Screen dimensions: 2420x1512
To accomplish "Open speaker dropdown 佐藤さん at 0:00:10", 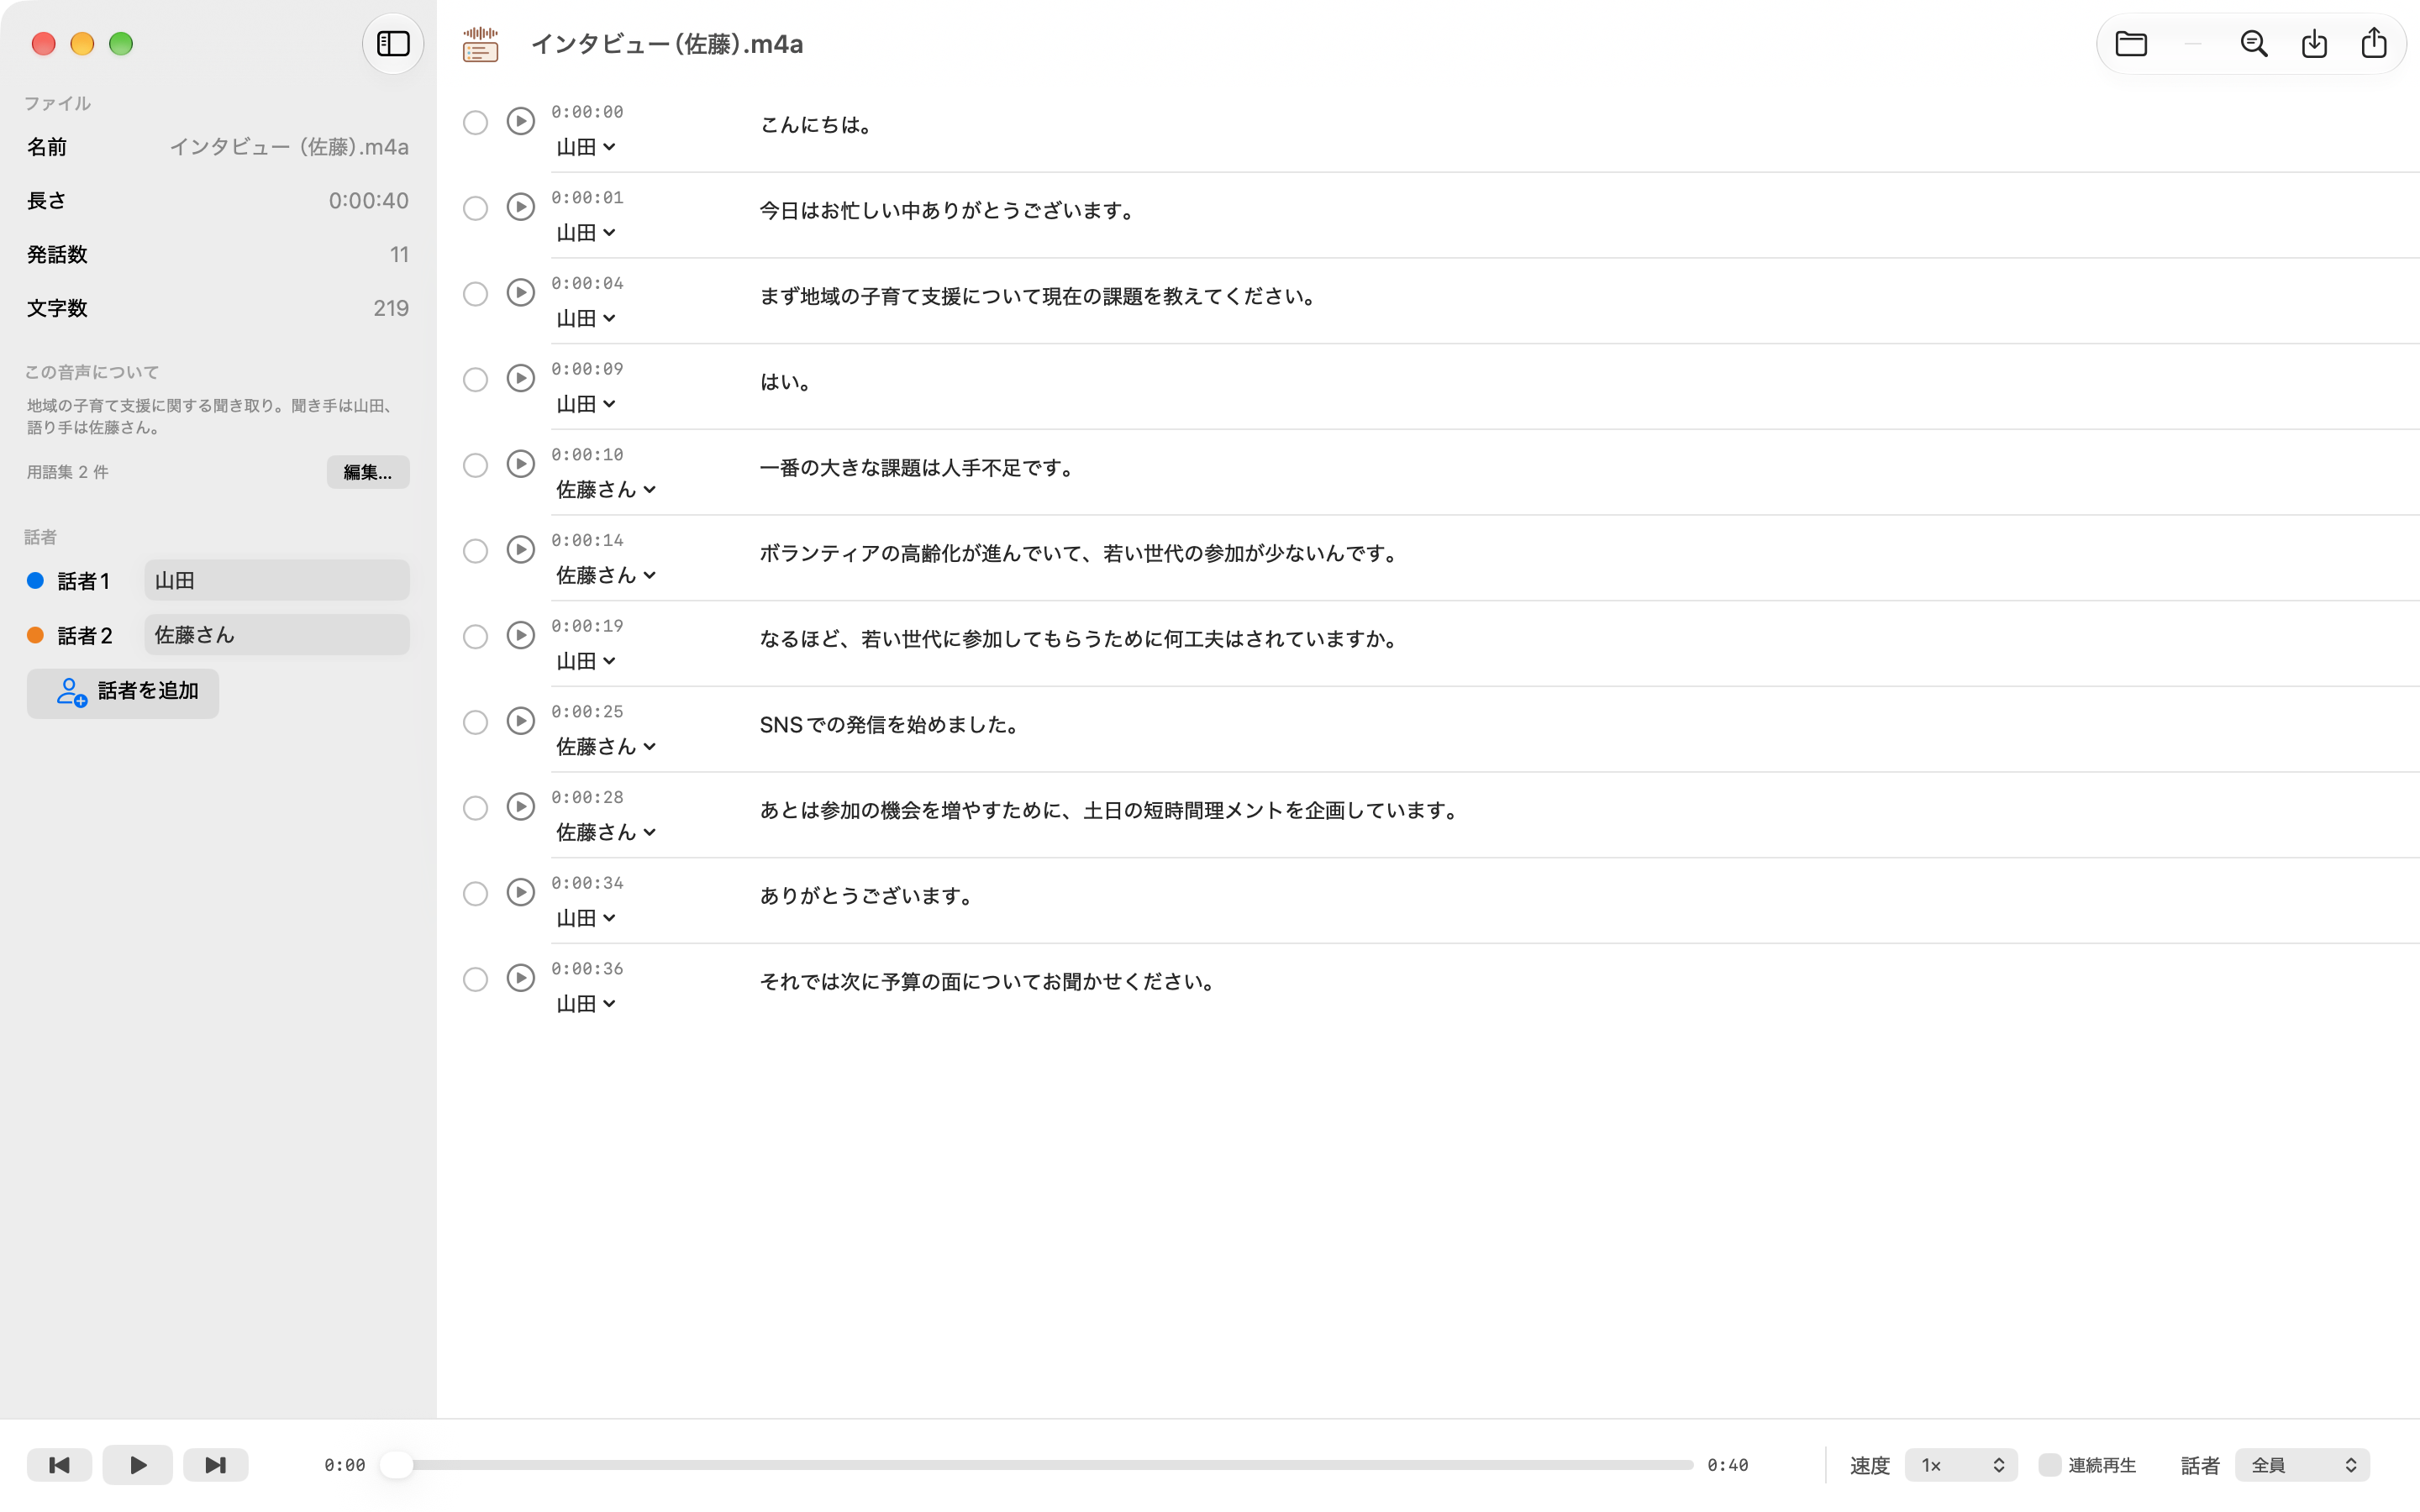I will 606,490.
